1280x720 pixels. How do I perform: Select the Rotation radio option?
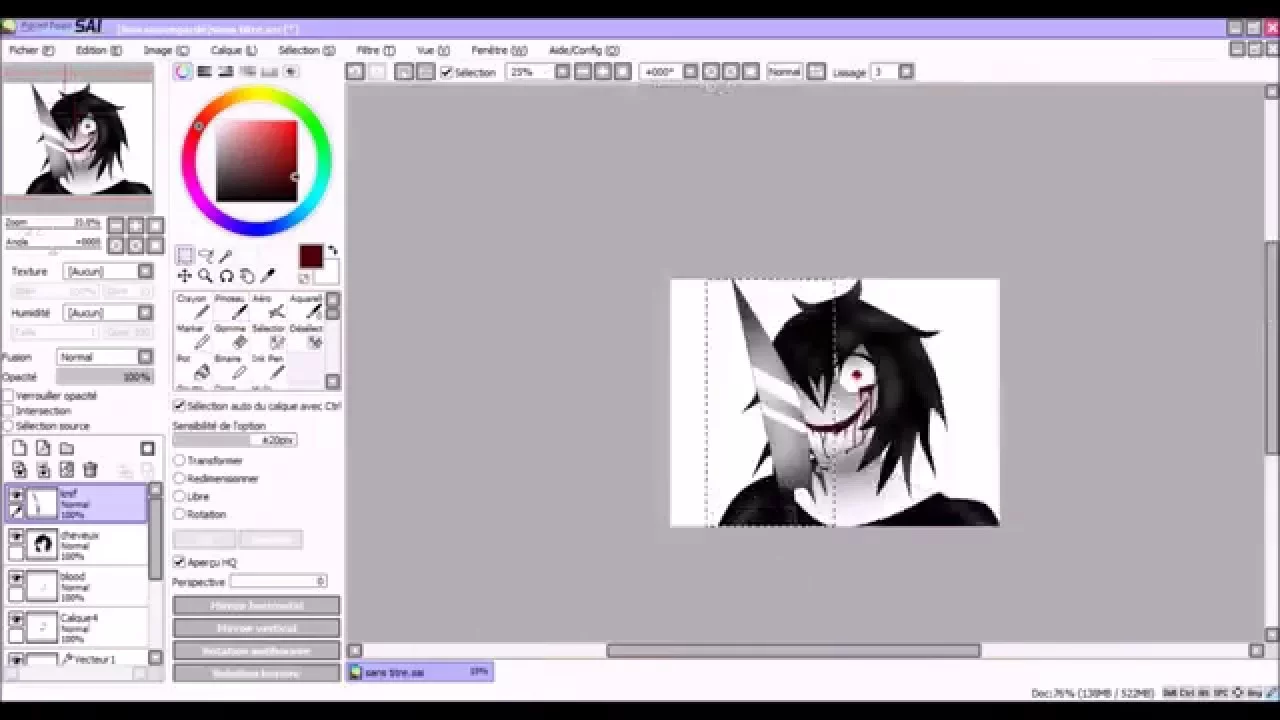click(x=179, y=514)
